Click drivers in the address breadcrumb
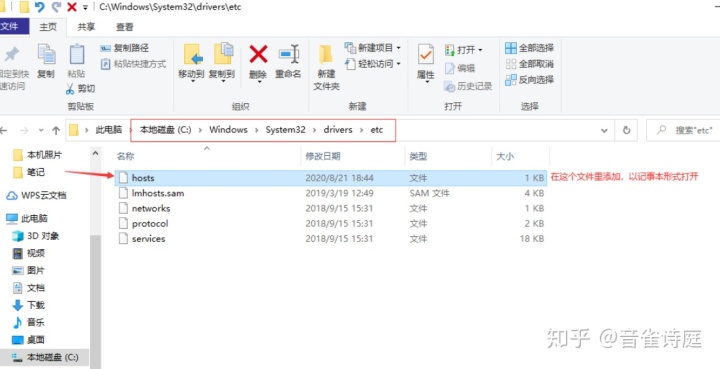This screenshot has width=720, height=369. point(338,130)
